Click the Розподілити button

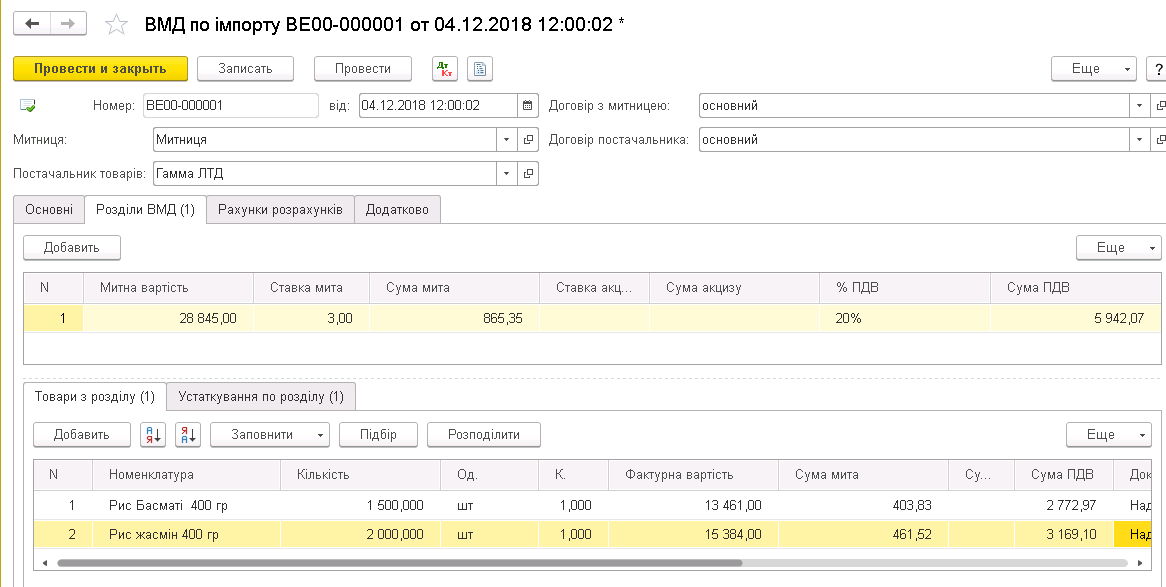tap(483, 435)
